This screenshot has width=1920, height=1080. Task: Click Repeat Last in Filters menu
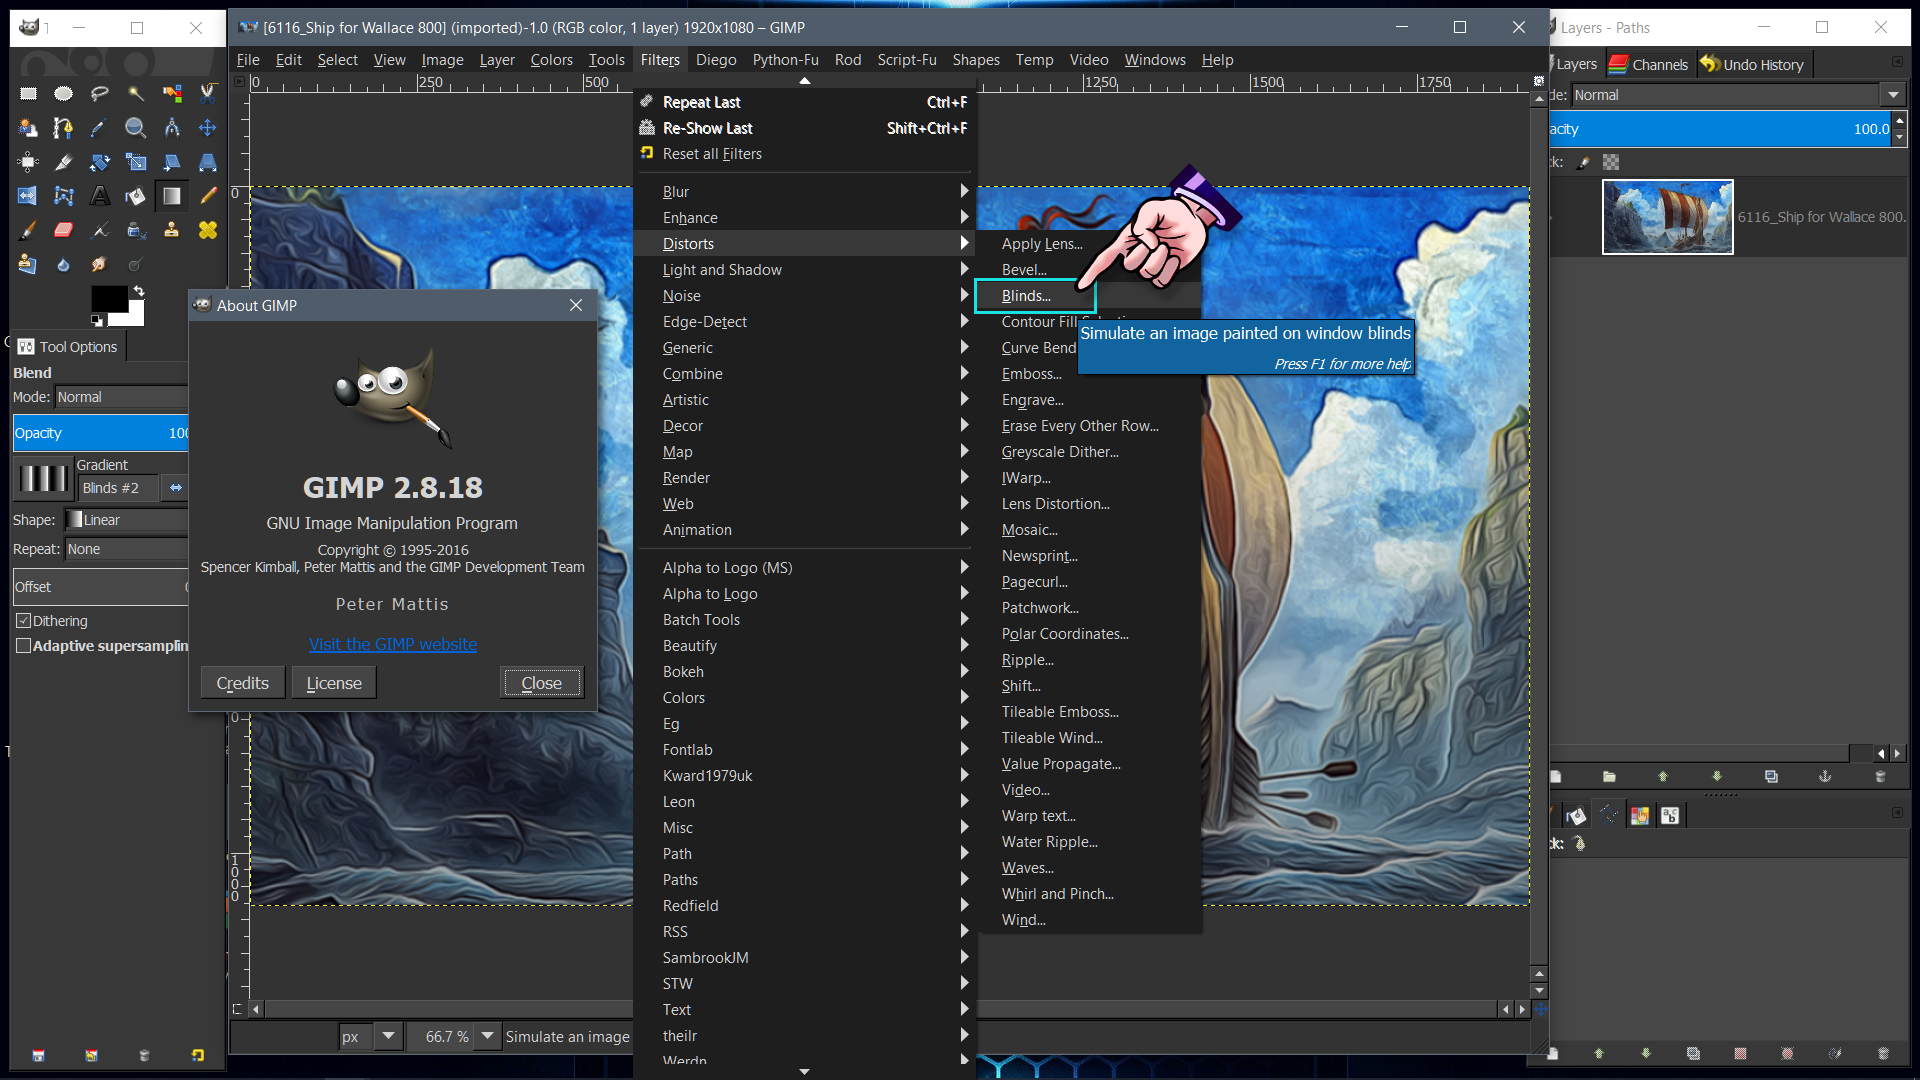804,102
